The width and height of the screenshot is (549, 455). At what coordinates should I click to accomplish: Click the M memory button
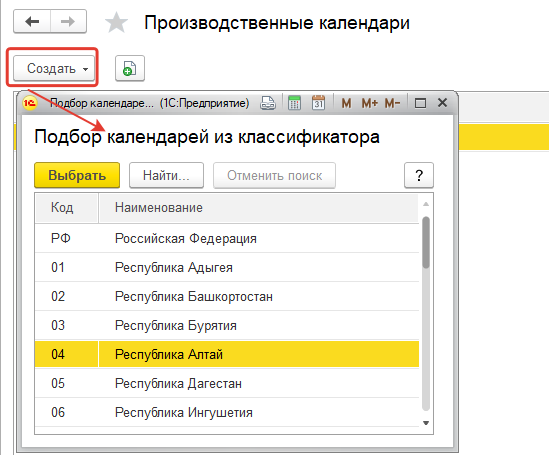[346, 103]
